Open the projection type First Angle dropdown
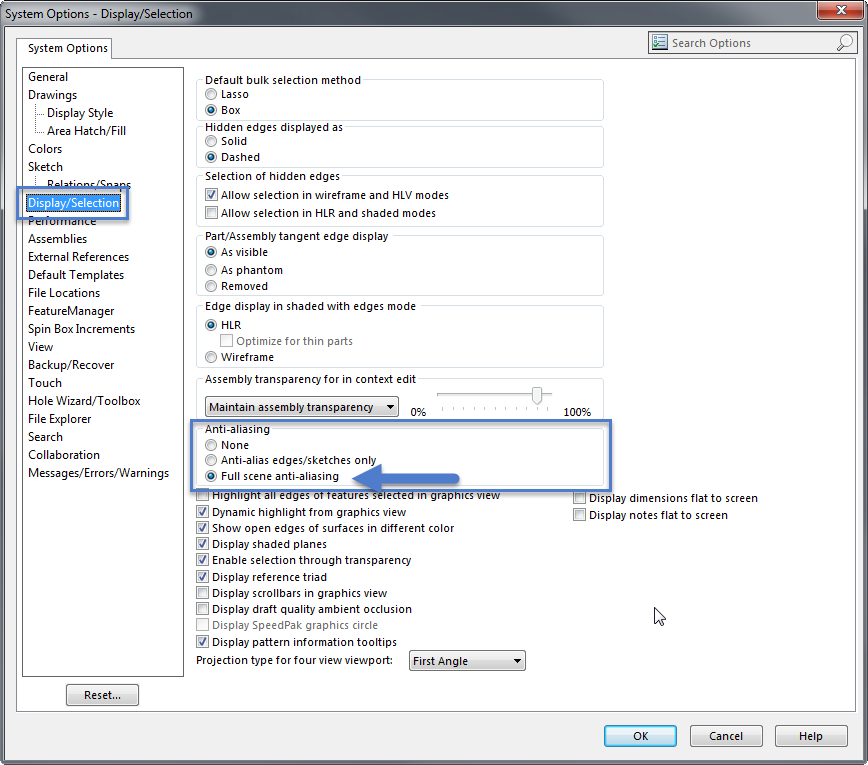Image resolution: width=868 pixels, height=765 pixels. coord(466,660)
